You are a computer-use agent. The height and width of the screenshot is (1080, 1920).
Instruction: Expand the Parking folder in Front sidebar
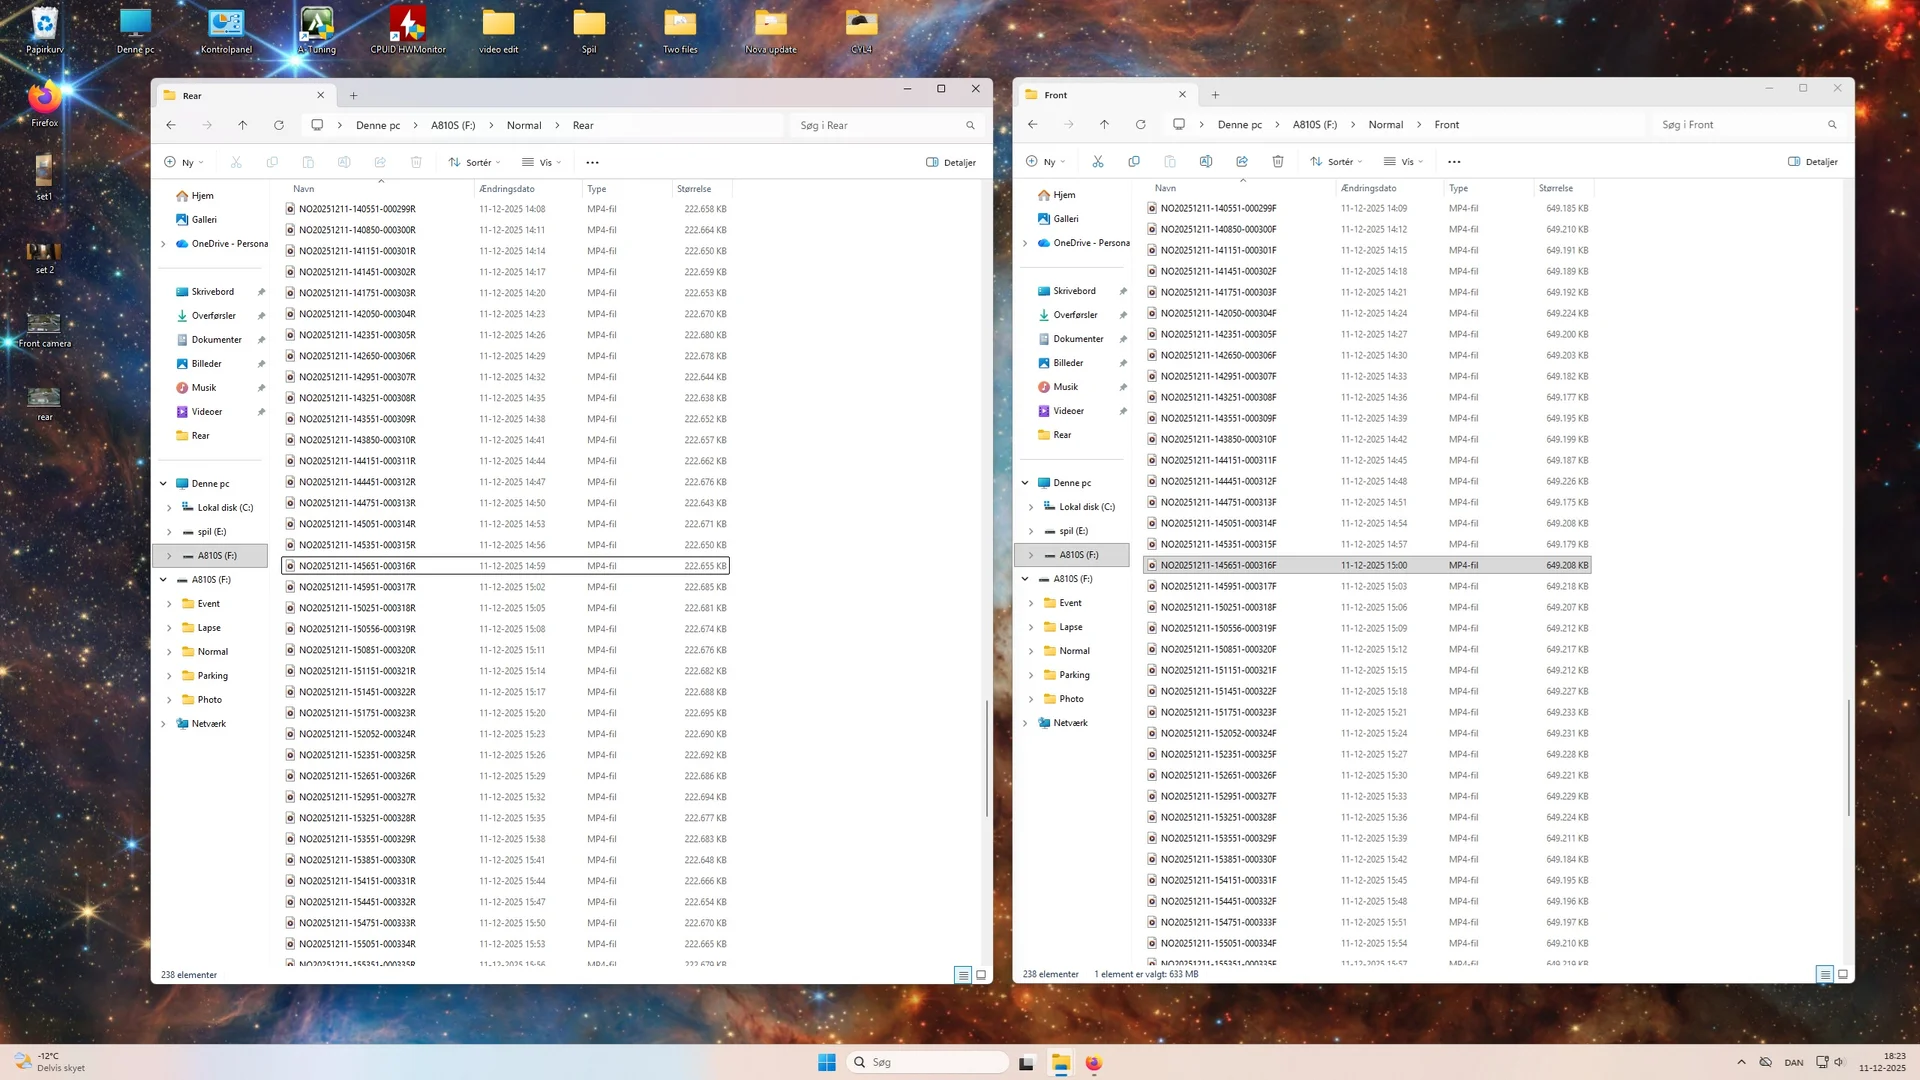tap(1031, 675)
